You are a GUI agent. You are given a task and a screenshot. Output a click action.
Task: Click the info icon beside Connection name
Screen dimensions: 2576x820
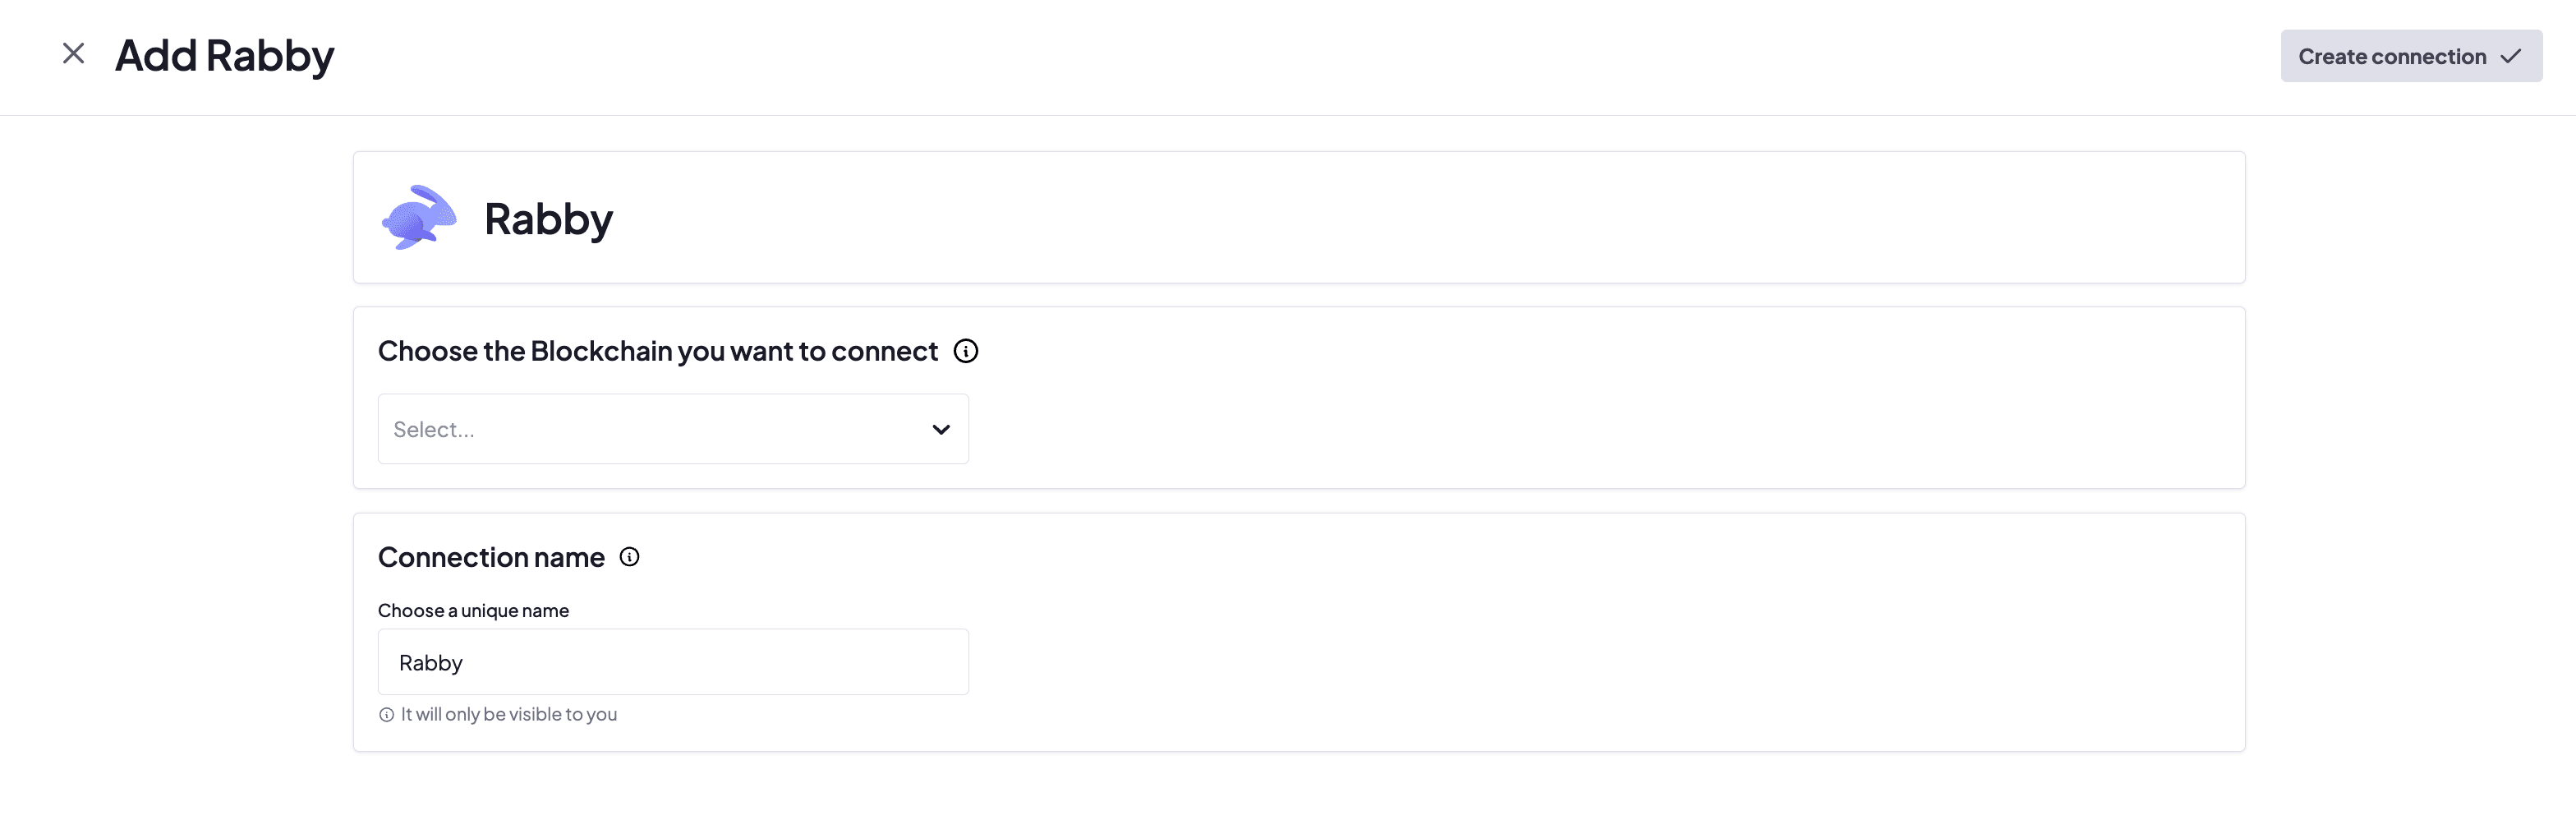click(629, 557)
